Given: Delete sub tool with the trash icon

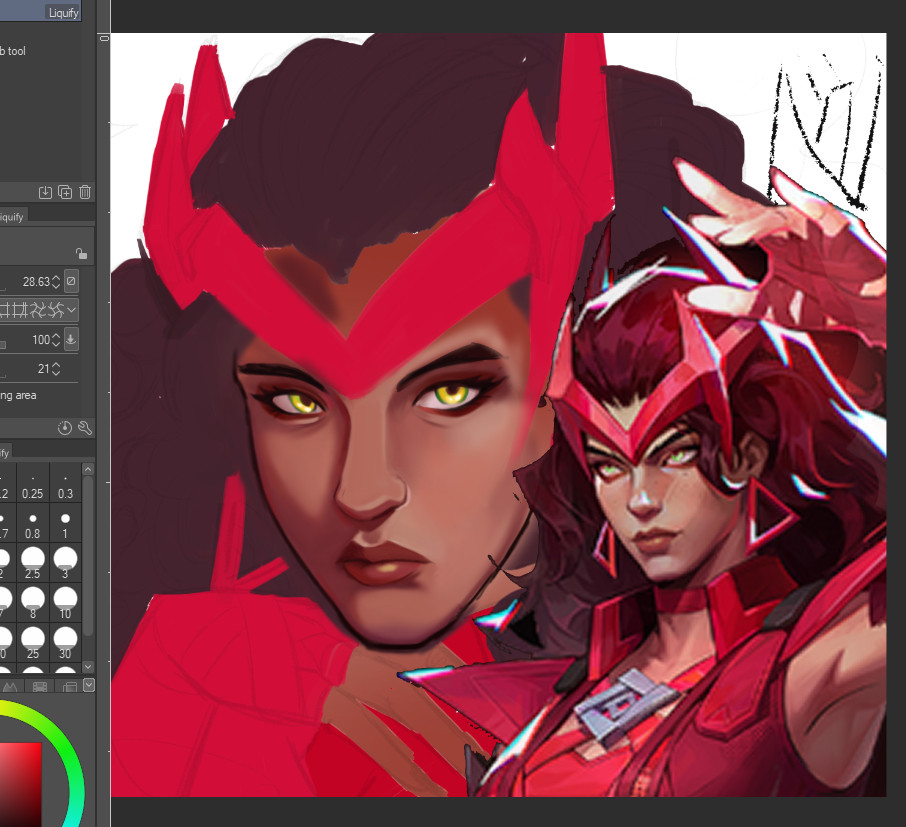Looking at the screenshot, I should click(x=85, y=192).
